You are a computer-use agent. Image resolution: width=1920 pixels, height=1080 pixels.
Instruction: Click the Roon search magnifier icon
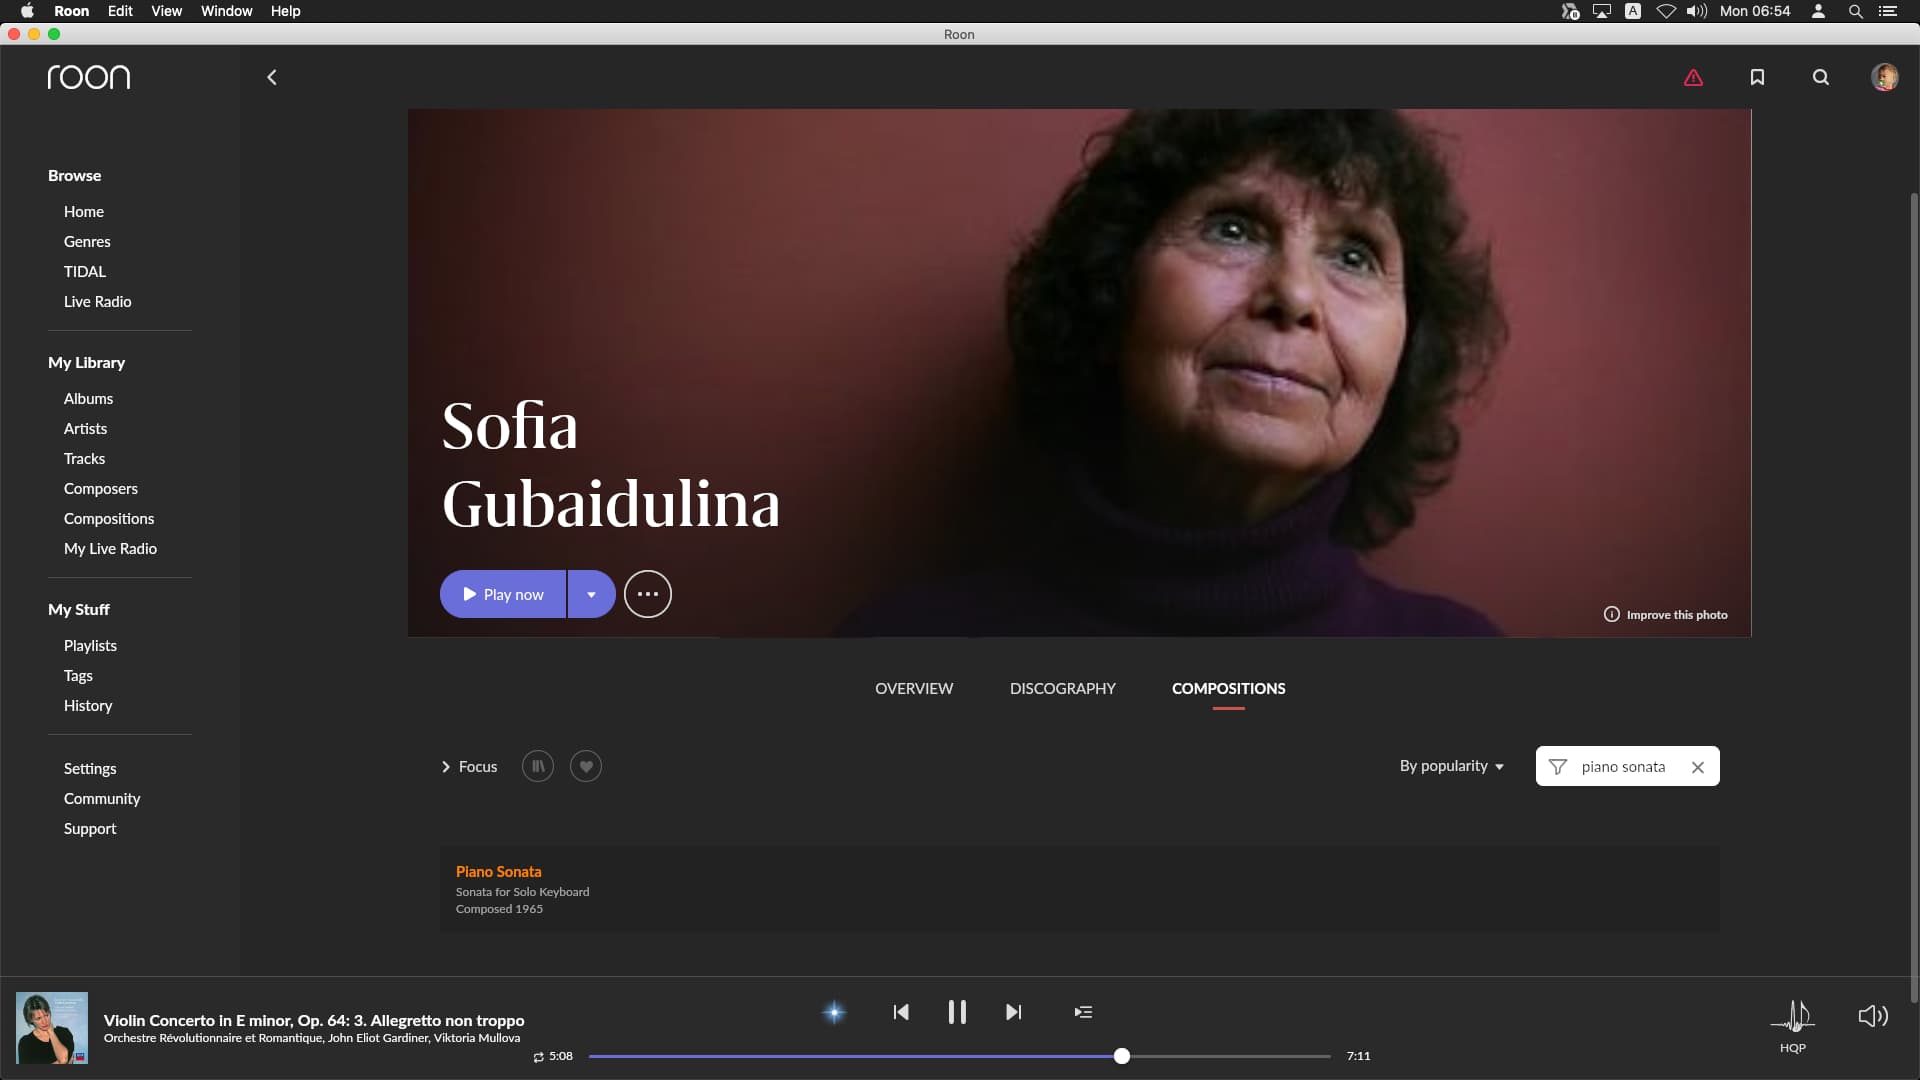1821,77
